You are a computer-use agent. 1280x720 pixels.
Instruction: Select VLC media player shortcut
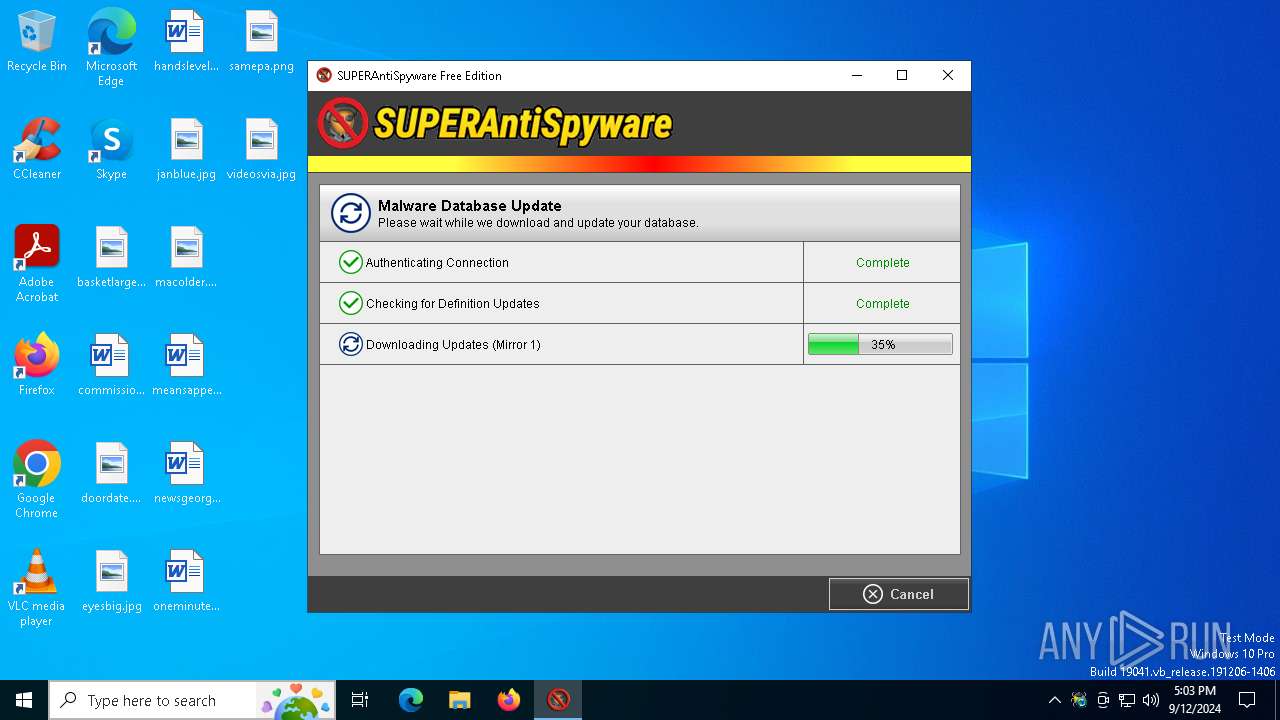tap(37, 588)
